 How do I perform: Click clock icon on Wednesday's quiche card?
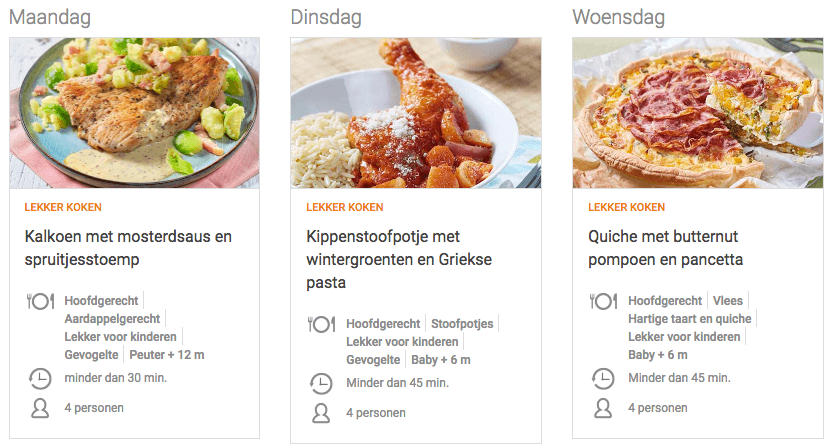pos(604,378)
